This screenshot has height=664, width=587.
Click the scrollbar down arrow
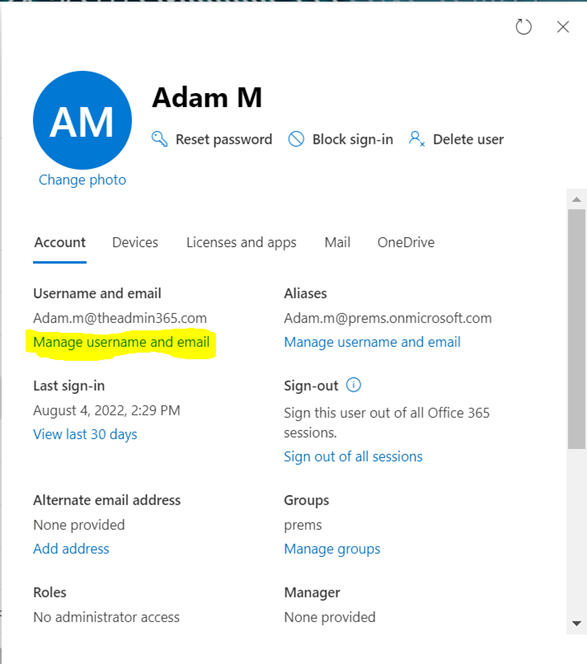click(576, 623)
